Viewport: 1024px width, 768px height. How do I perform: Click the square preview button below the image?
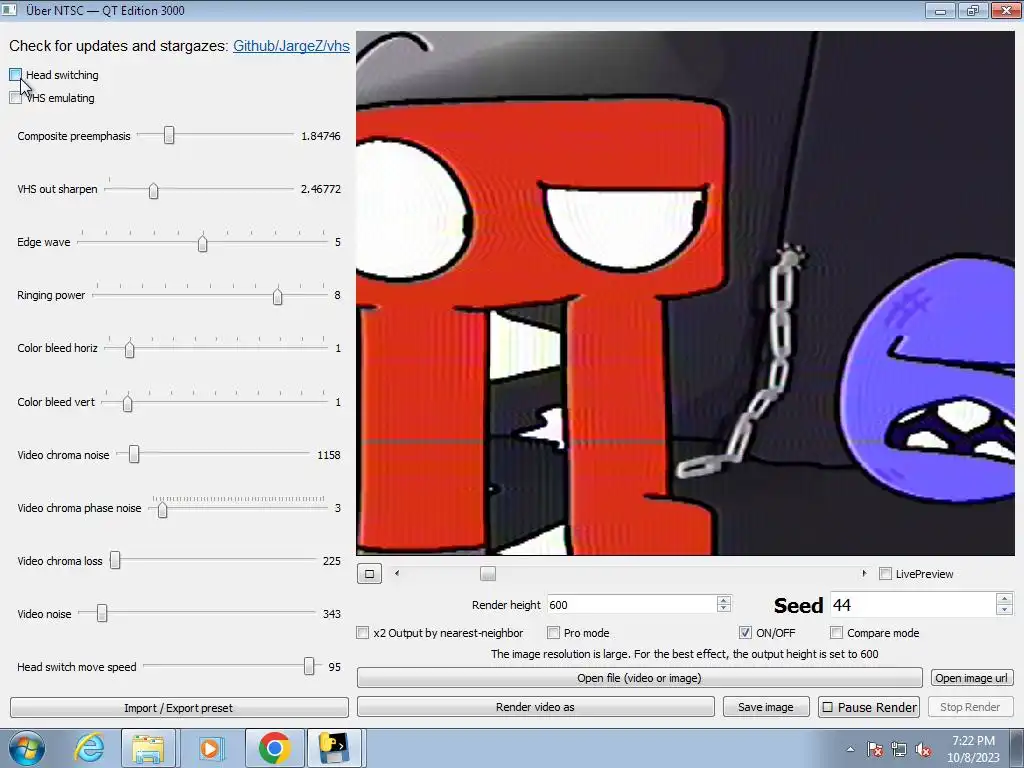369,574
